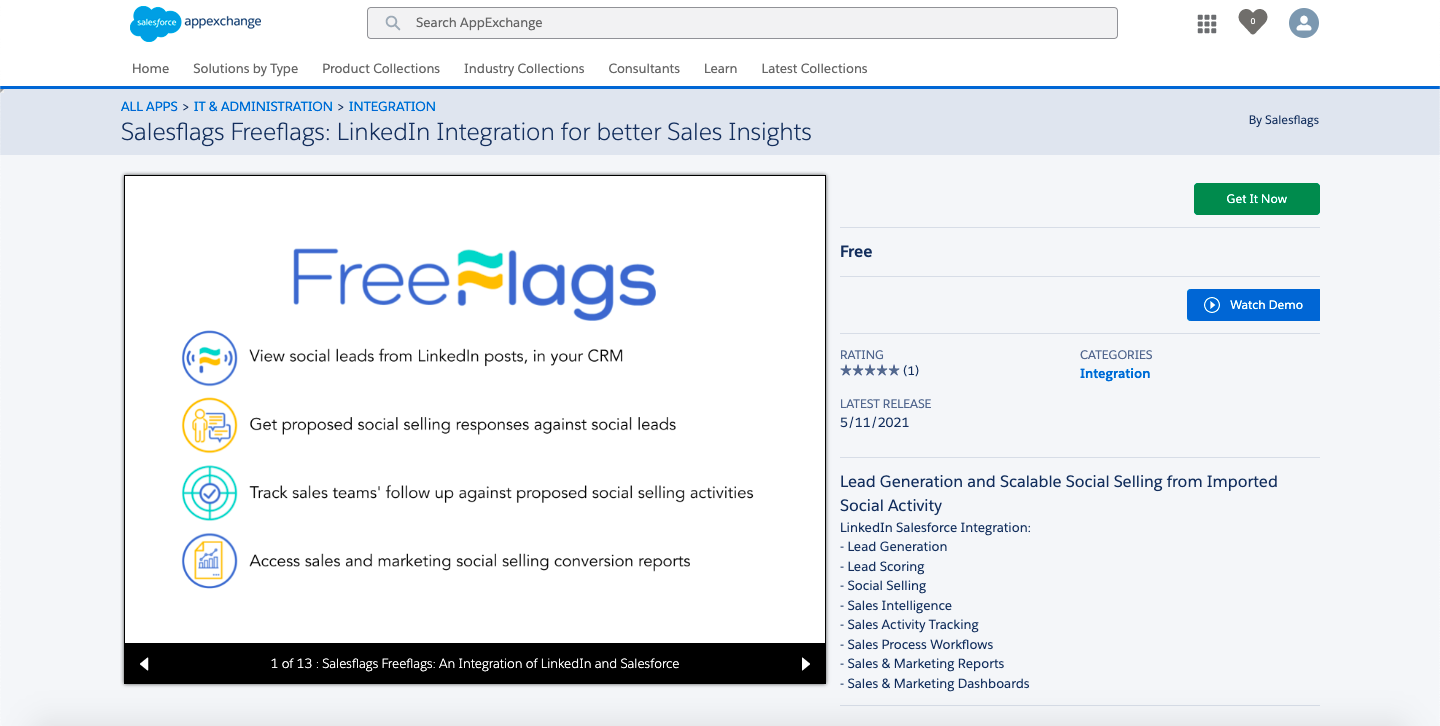1440x726 pixels.
Task: Click the '1 of 13' slide caption
Action: (x=475, y=664)
